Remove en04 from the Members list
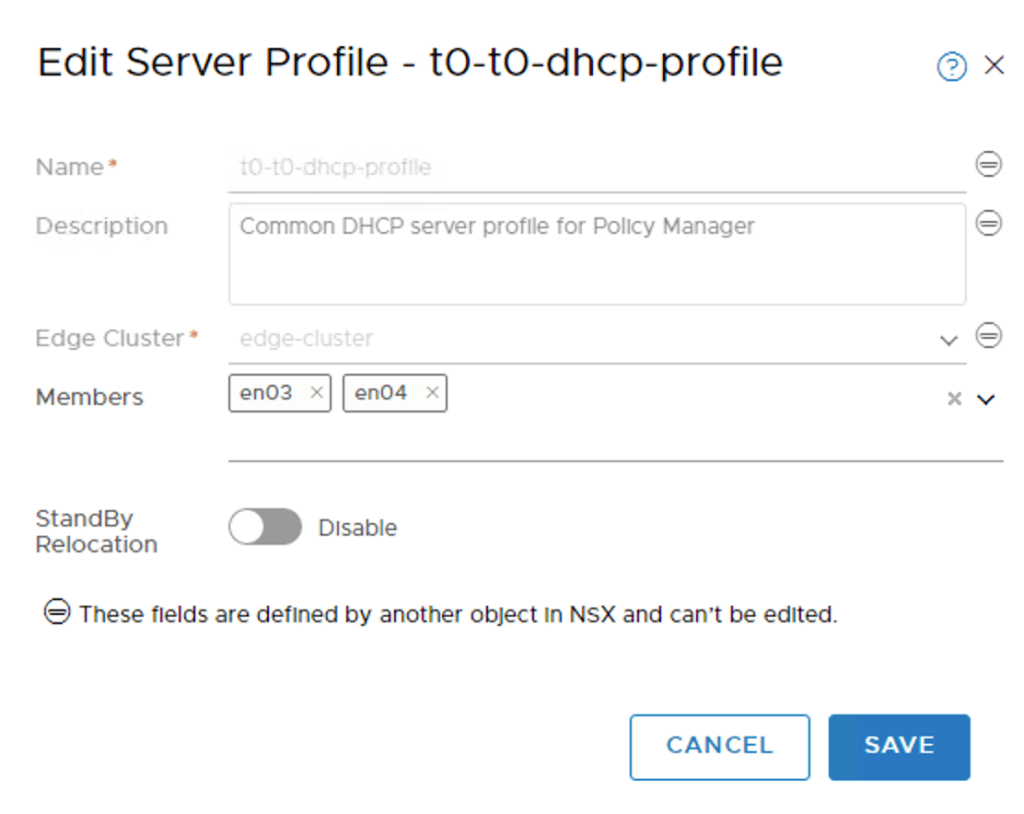1024x814 pixels. point(432,393)
